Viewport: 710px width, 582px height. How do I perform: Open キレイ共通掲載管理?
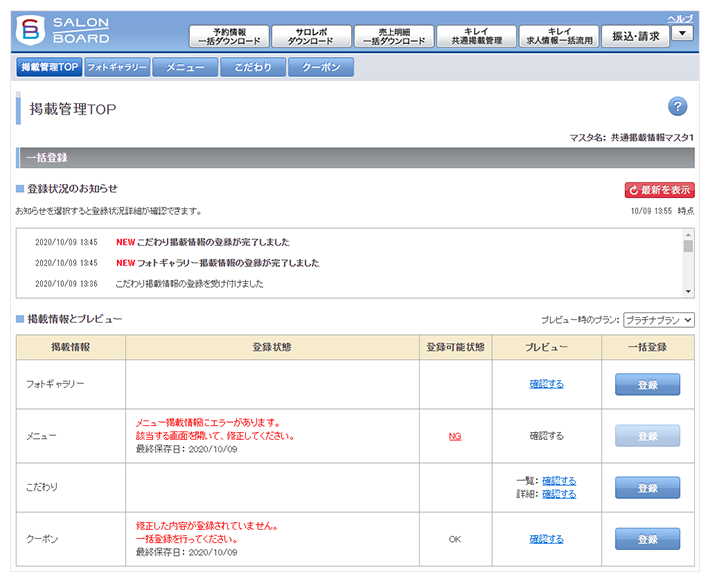pos(476,37)
